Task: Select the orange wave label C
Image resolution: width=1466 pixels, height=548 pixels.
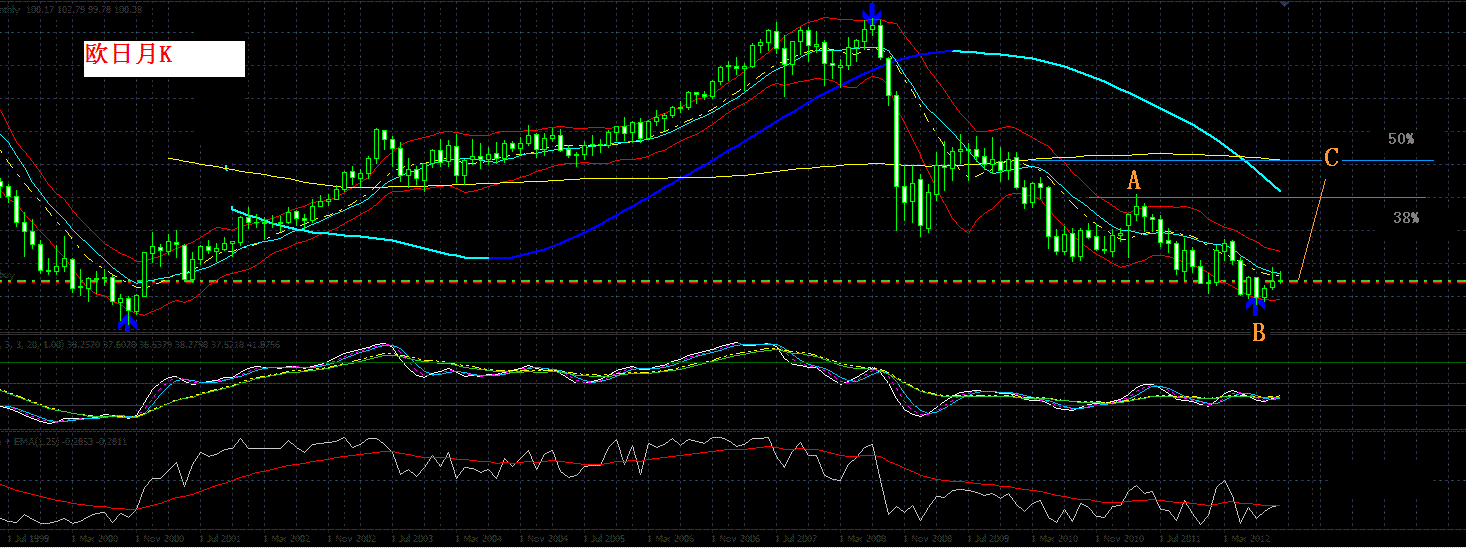Action: click(x=1331, y=158)
